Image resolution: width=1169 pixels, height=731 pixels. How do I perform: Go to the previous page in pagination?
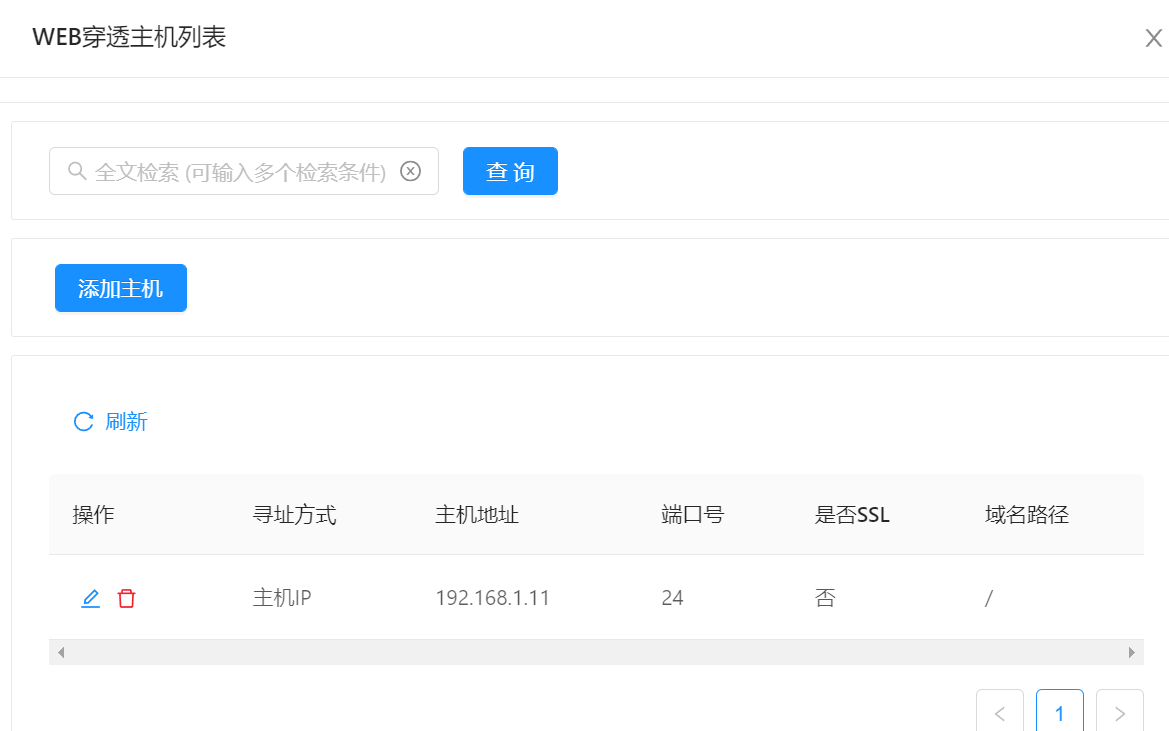point(1000,713)
